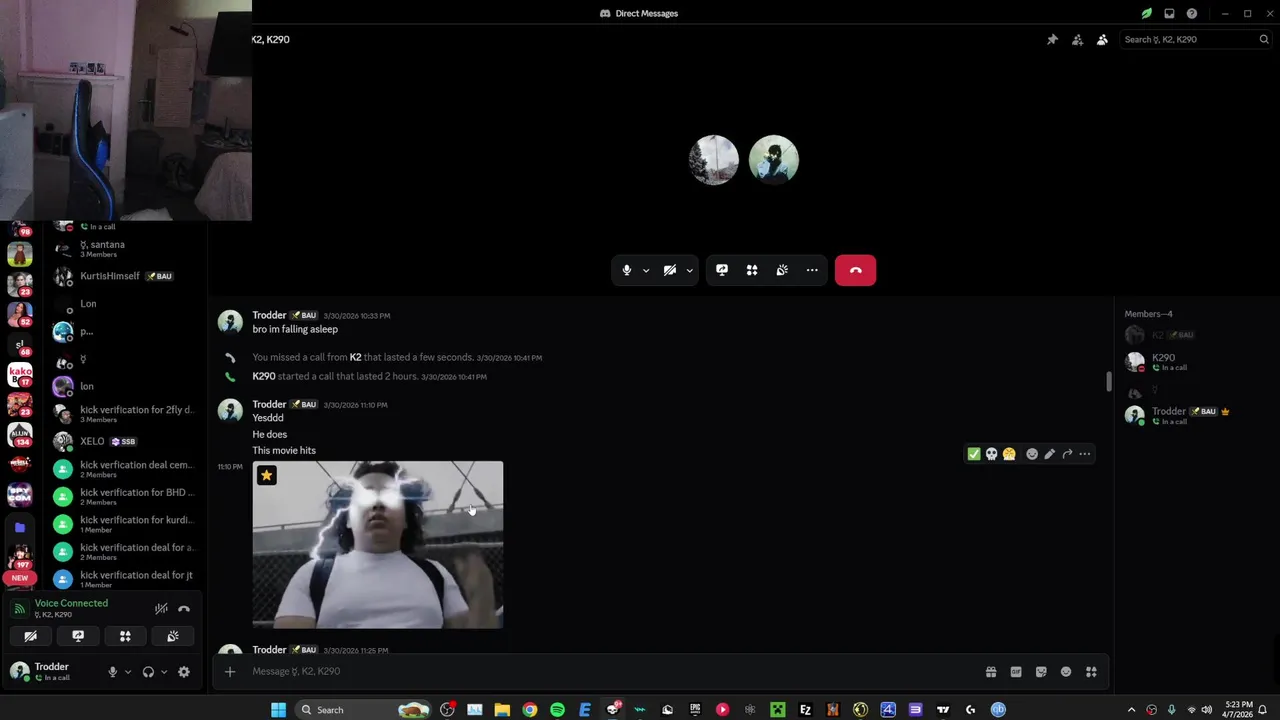Toggle the member list panel
The width and height of the screenshot is (1280, 720).
pyautogui.click(x=1102, y=39)
